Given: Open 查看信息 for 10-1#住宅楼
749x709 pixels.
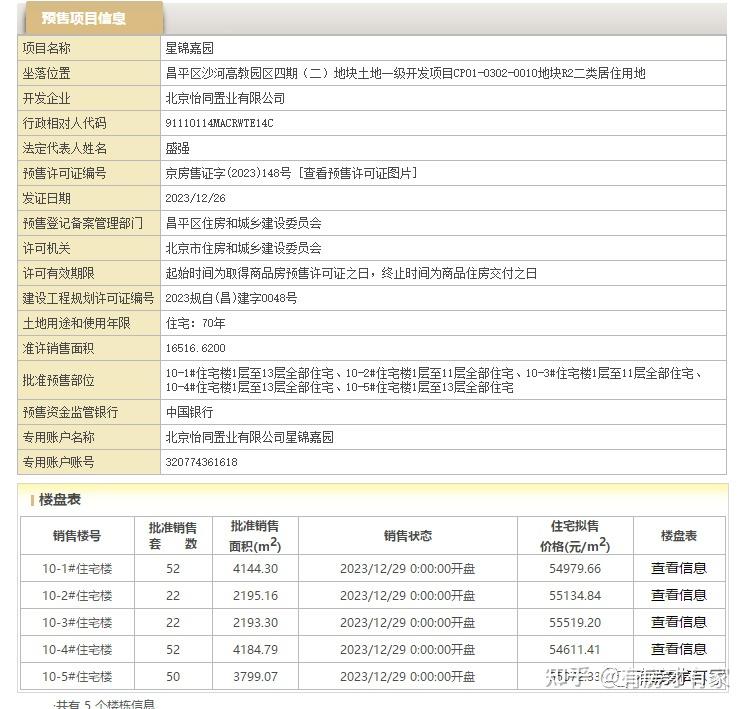Looking at the screenshot, I should click(x=678, y=568).
